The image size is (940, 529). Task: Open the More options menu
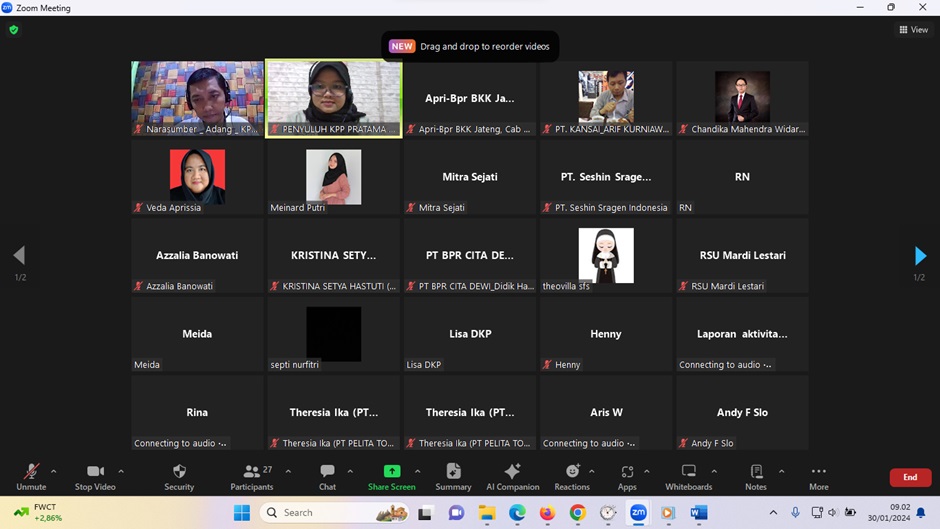coord(818,476)
